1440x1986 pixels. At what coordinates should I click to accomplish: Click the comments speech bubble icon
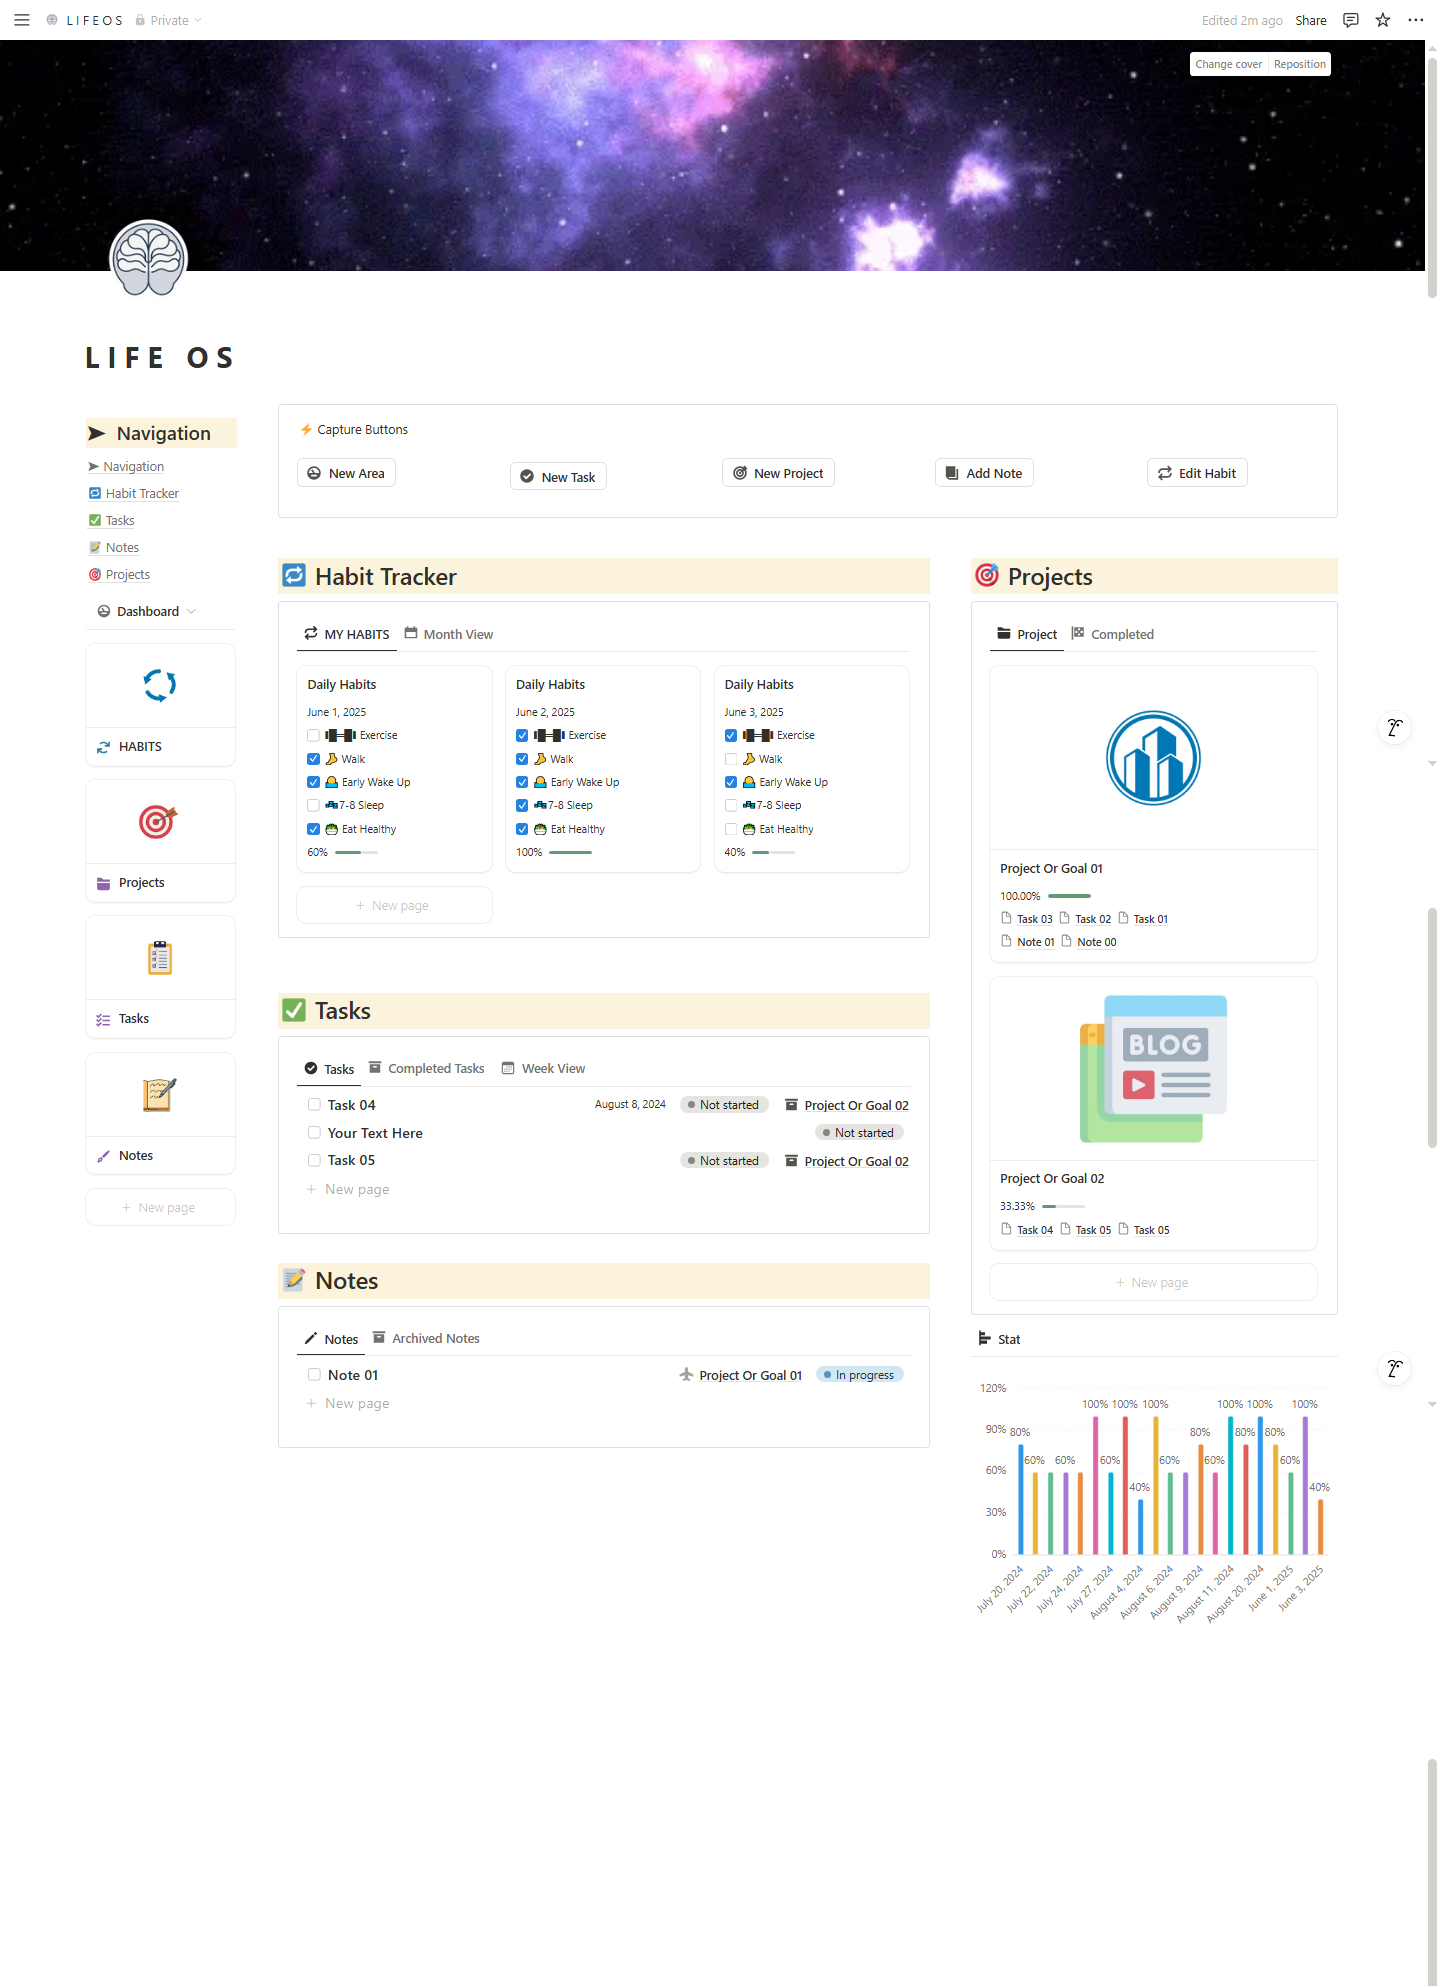click(x=1351, y=20)
